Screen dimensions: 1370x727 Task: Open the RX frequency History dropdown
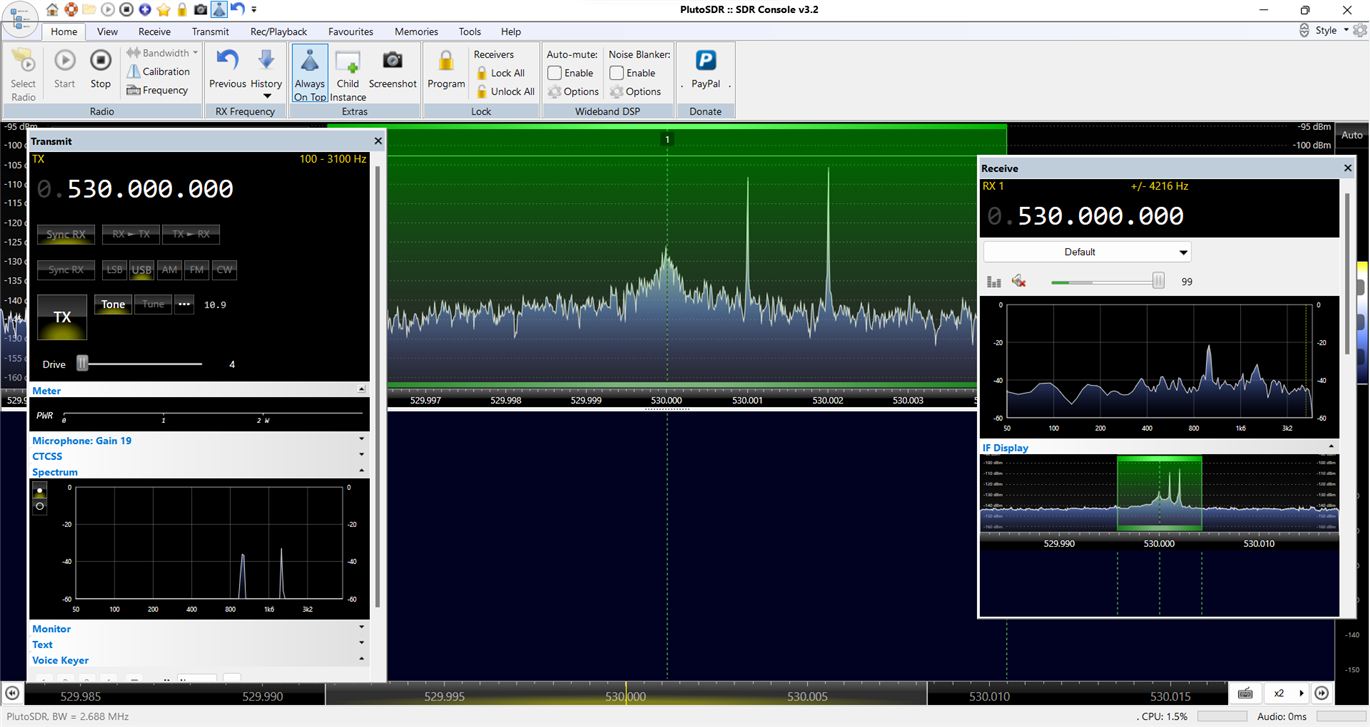pos(266,74)
